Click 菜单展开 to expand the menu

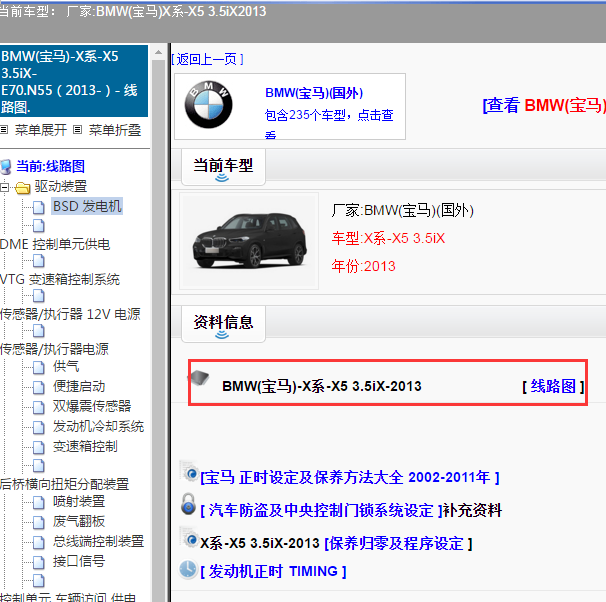point(41,130)
